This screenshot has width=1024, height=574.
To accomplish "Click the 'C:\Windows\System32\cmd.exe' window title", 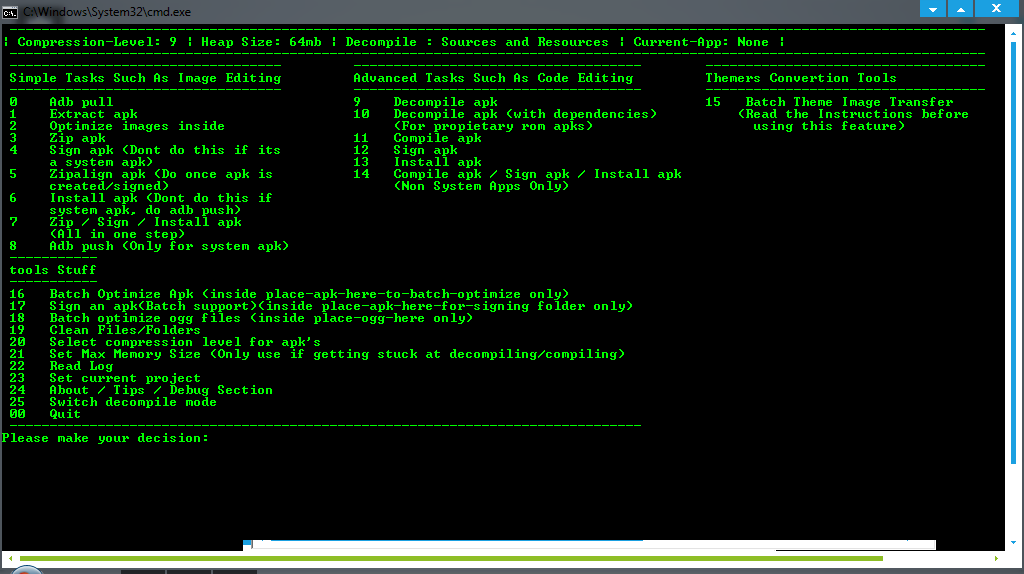I will click(x=107, y=12).
